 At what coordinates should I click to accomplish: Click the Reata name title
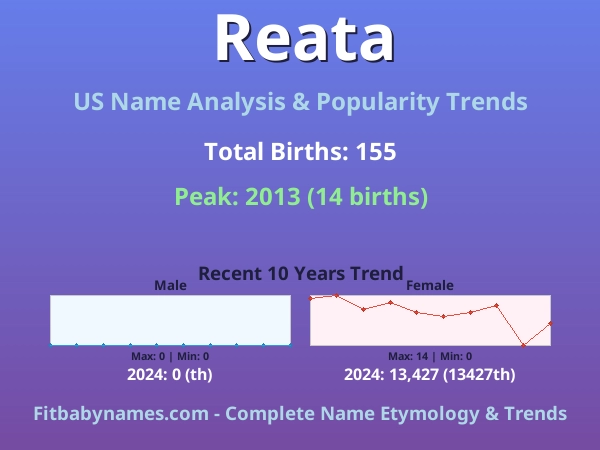pos(305,38)
